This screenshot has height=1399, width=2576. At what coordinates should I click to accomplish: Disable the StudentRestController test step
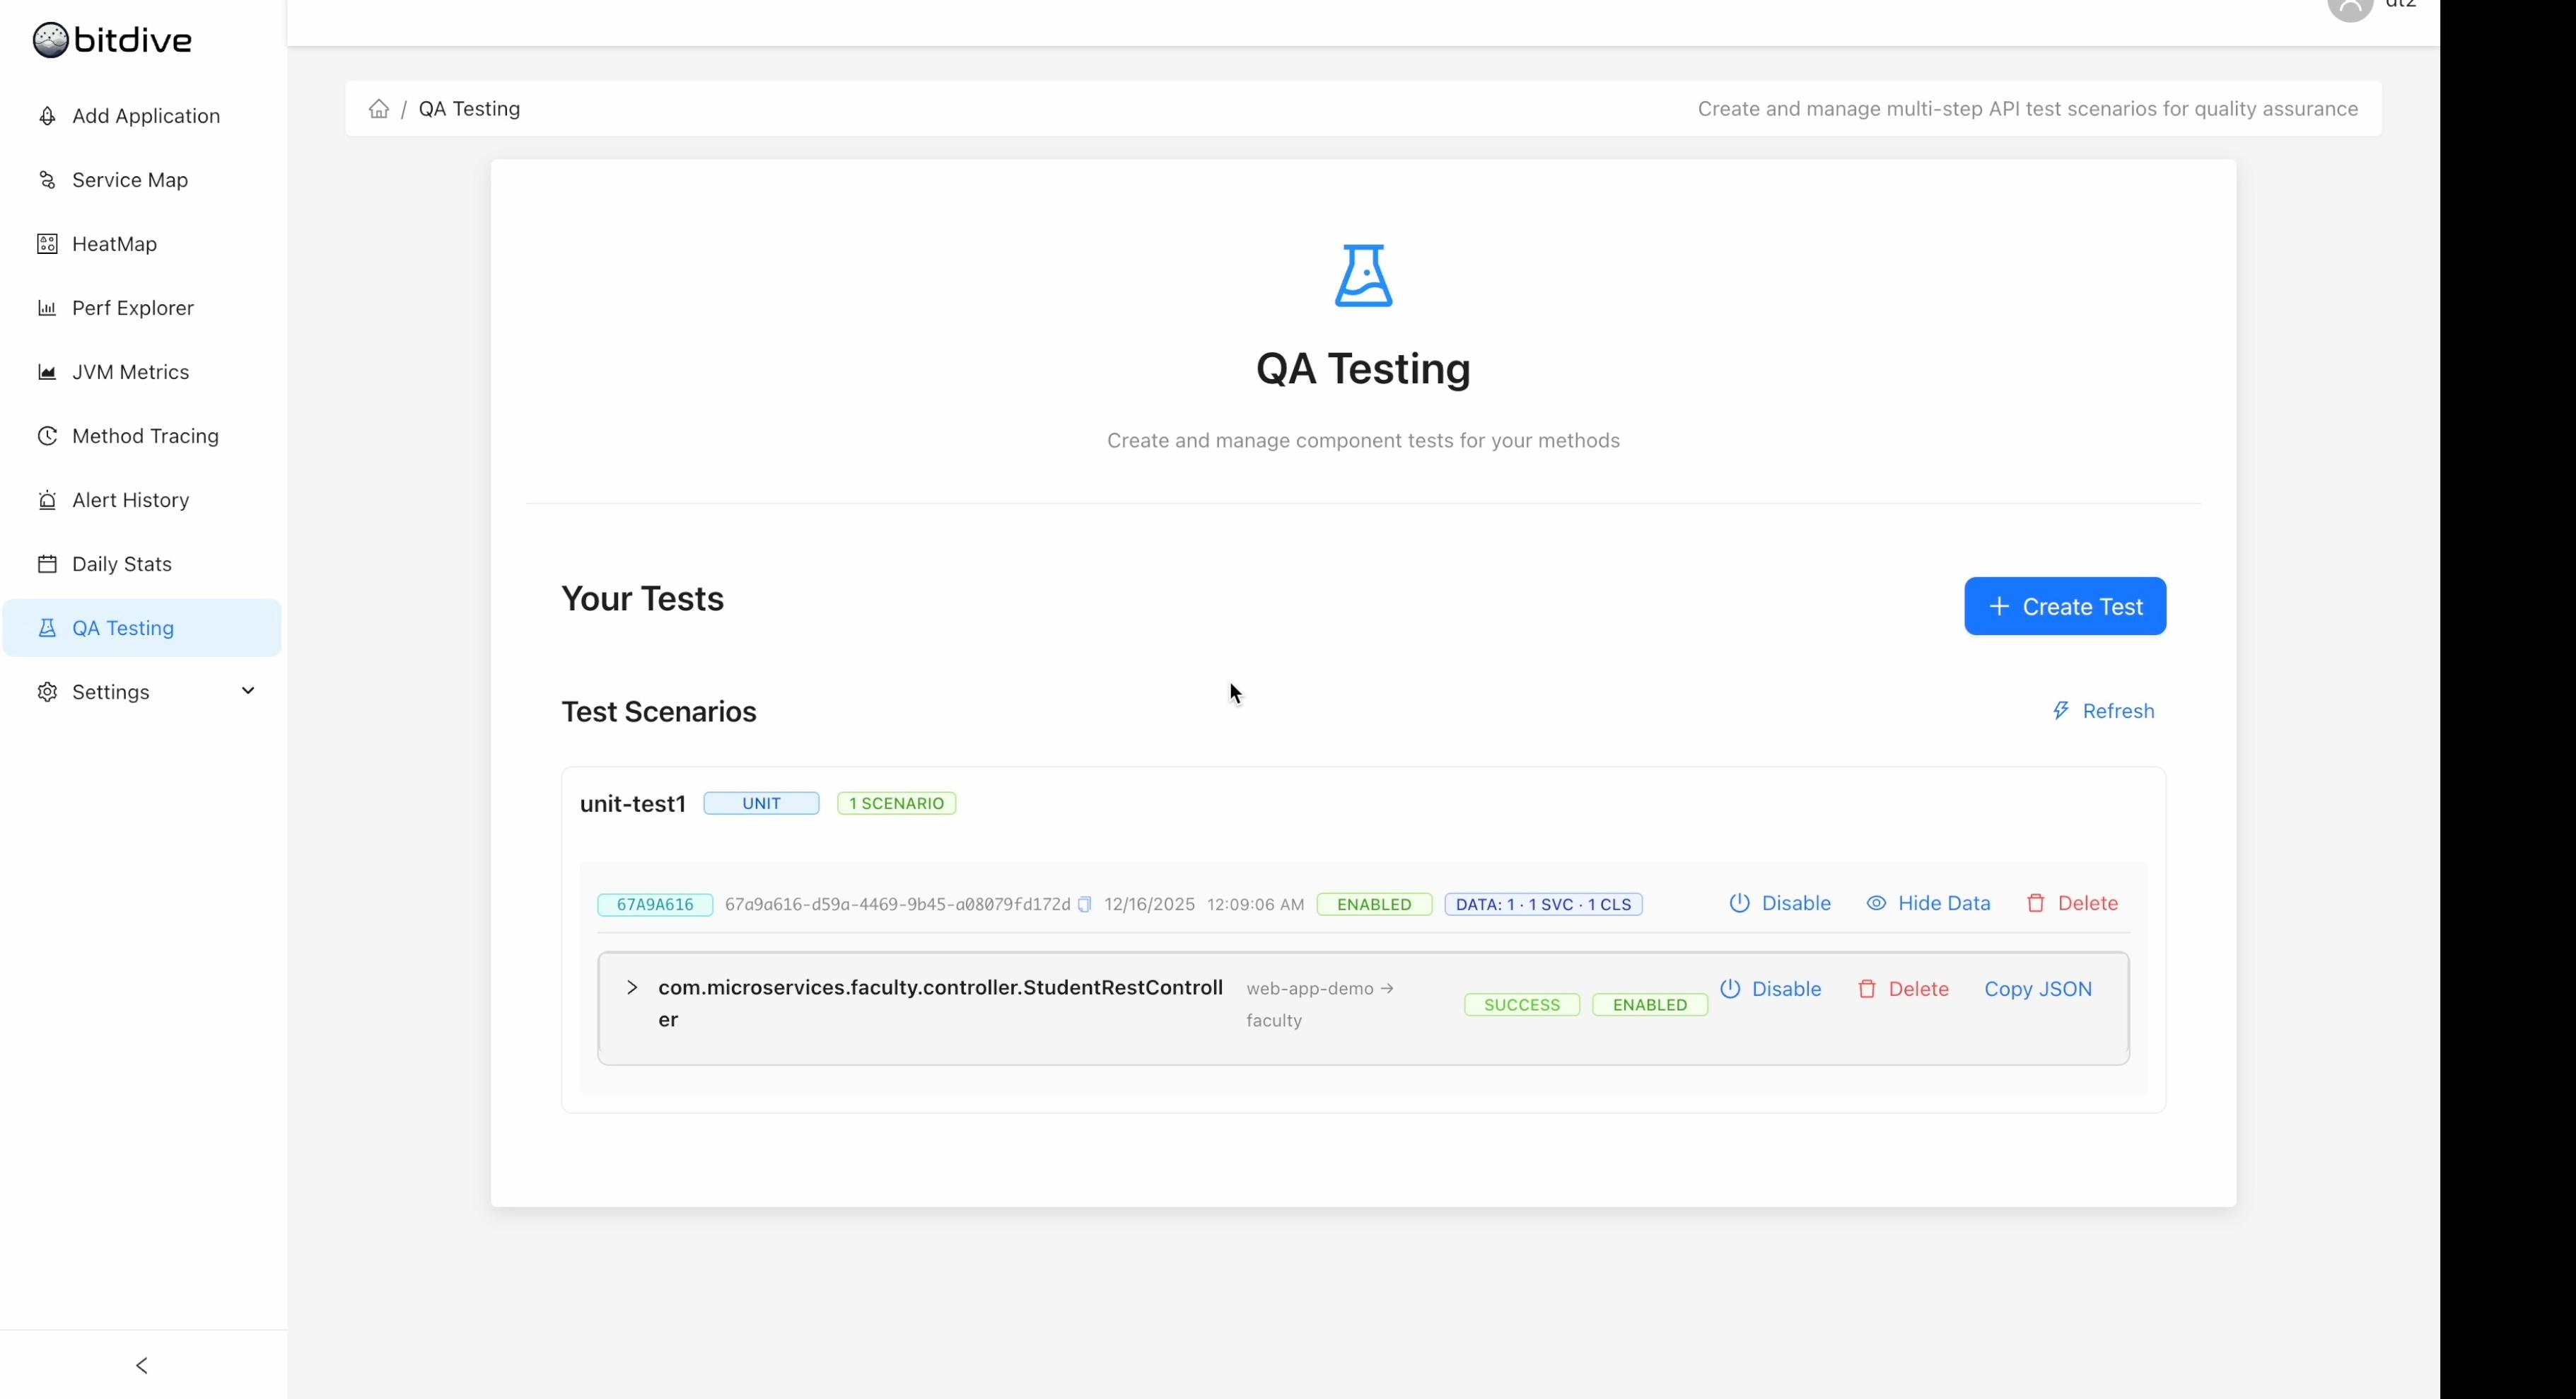point(1770,989)
